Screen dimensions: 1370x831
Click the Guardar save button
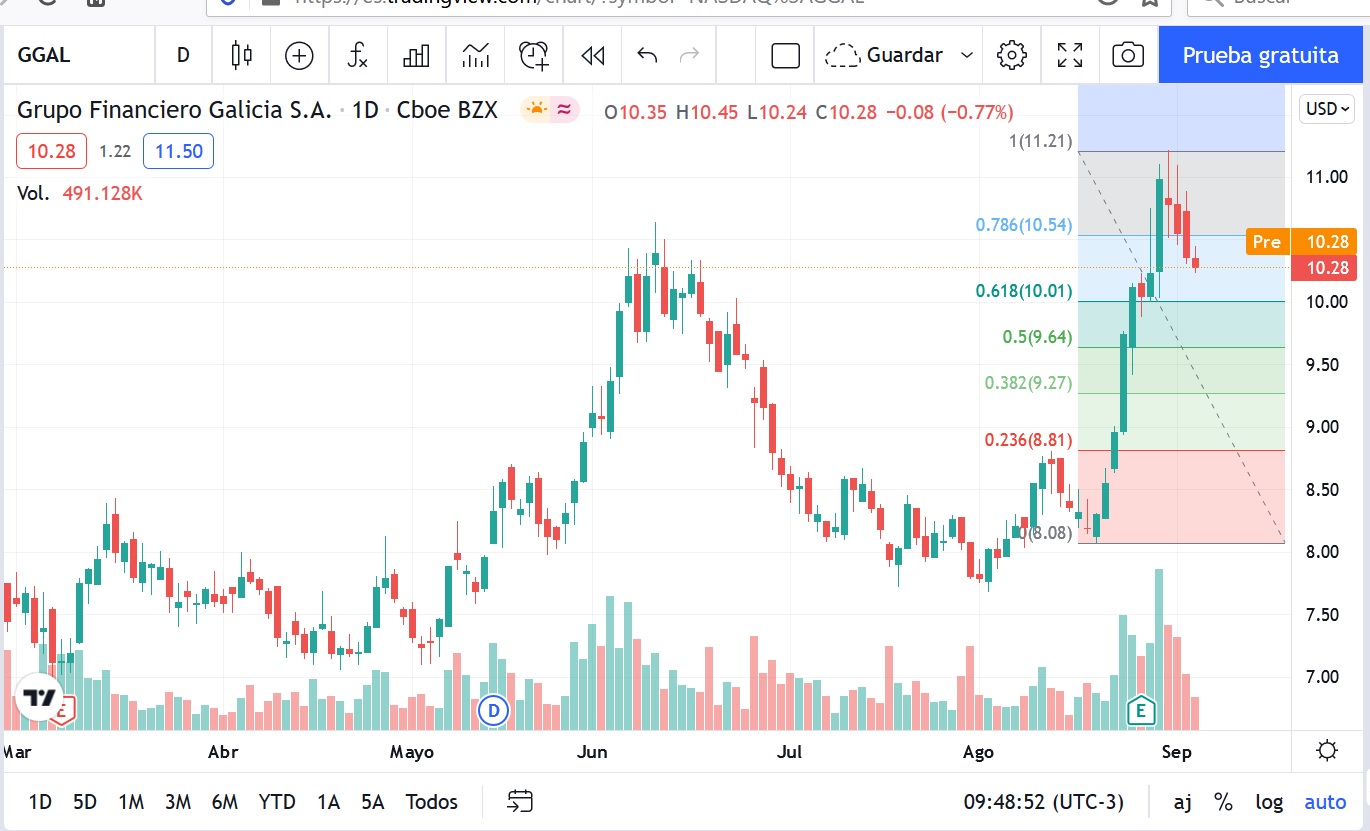click(x=885, y=55)
